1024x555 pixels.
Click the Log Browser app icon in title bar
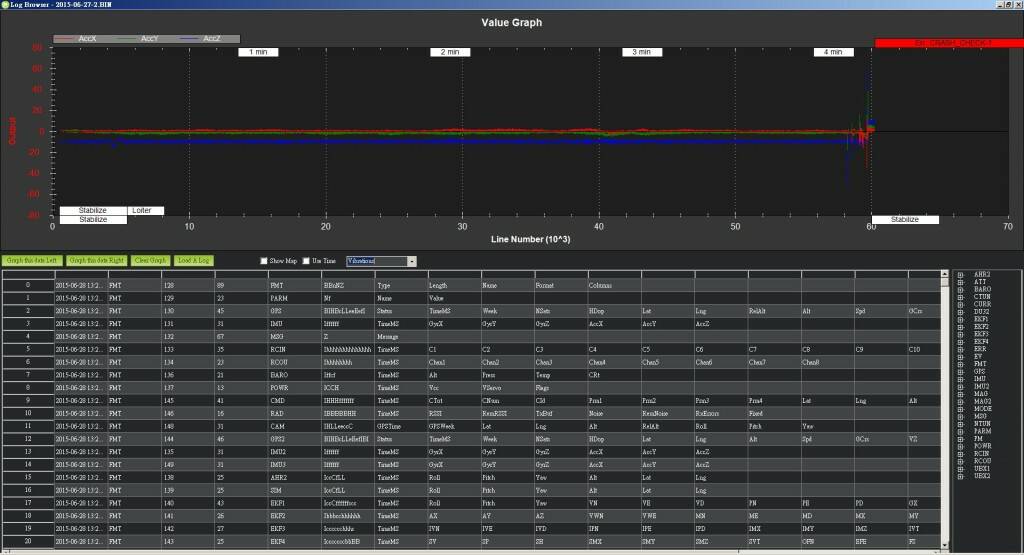[x=5, y=5]
